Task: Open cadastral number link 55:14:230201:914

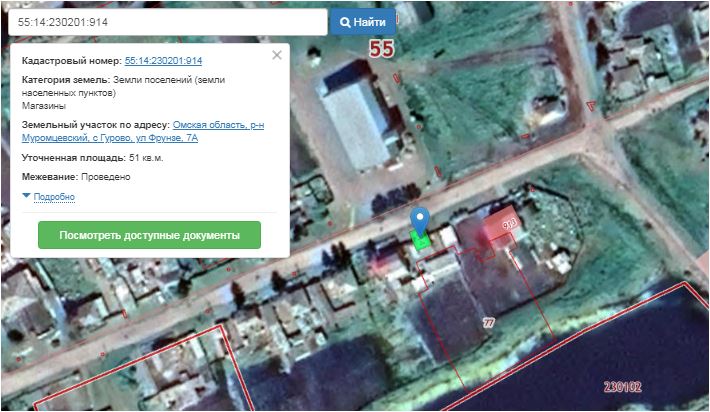Action: (163, 61)
